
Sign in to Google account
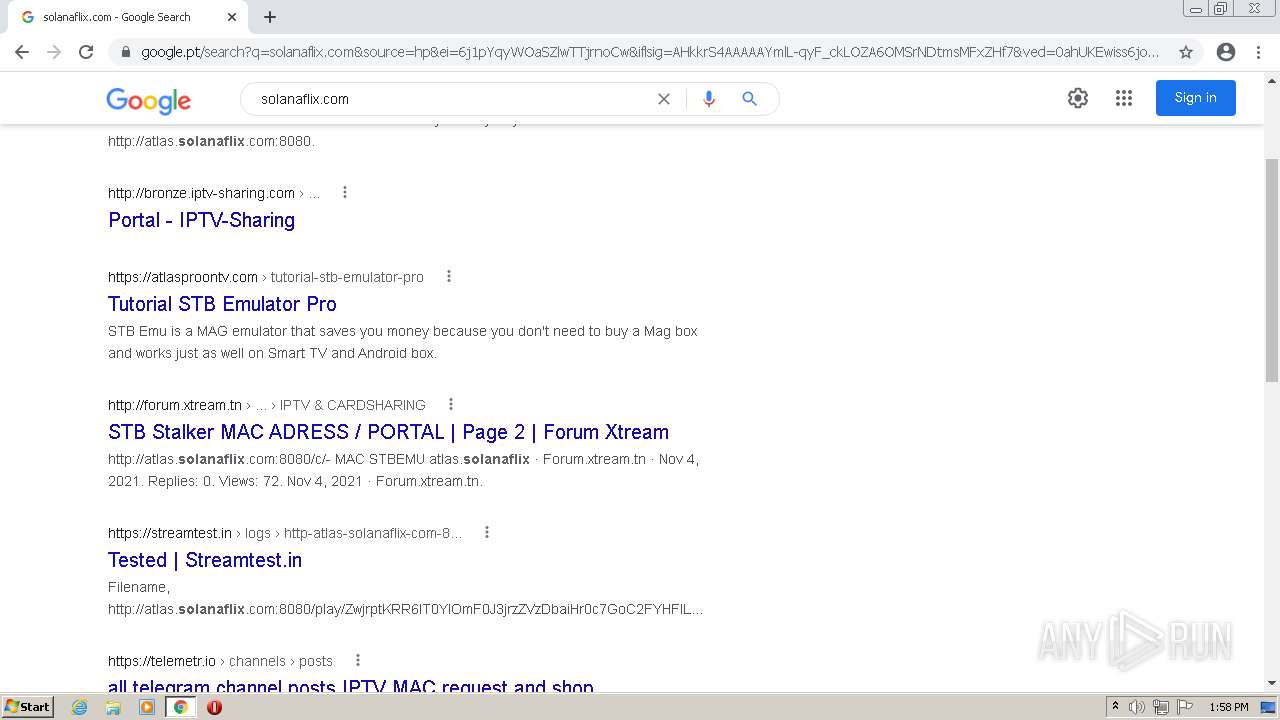[1196, 98]
